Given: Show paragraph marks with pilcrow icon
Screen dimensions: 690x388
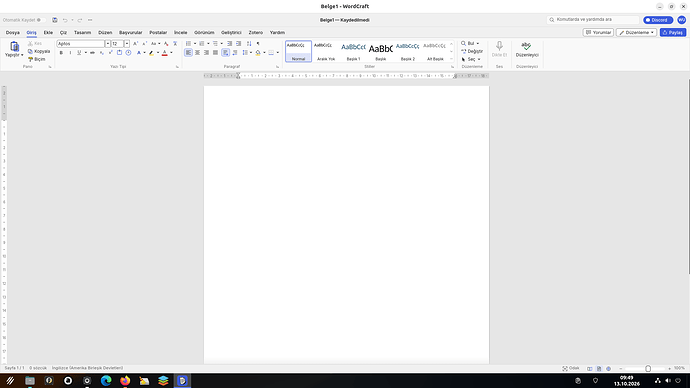Looking at the screenshot, I should 258,44.
